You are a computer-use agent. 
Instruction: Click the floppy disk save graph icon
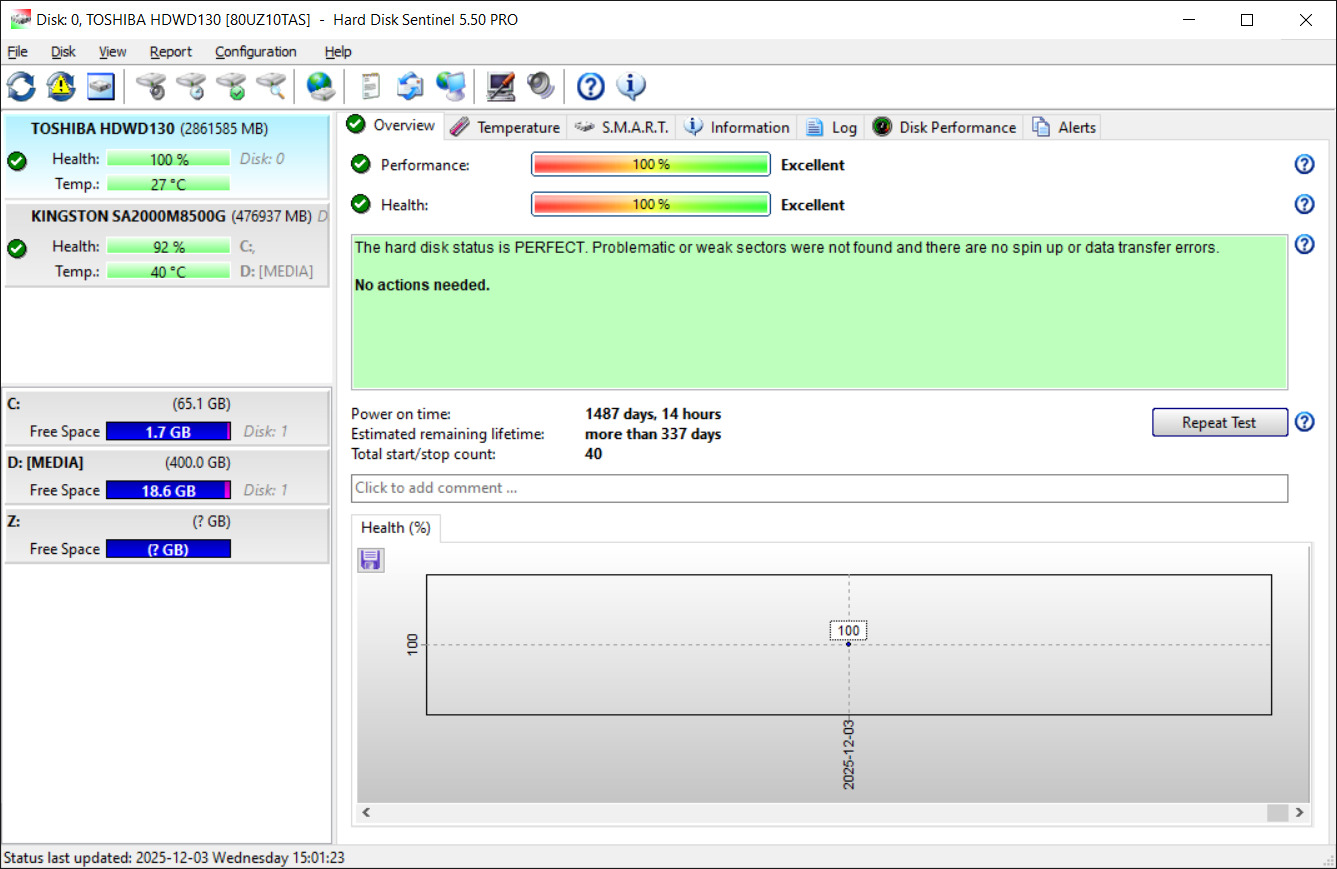pos(371,560)
